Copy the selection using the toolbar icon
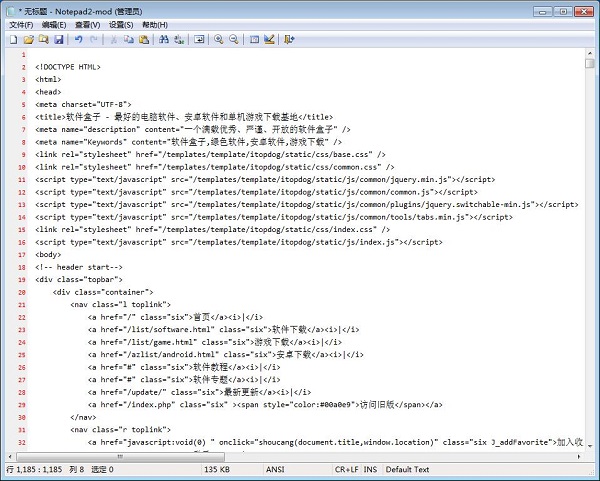 129,39
